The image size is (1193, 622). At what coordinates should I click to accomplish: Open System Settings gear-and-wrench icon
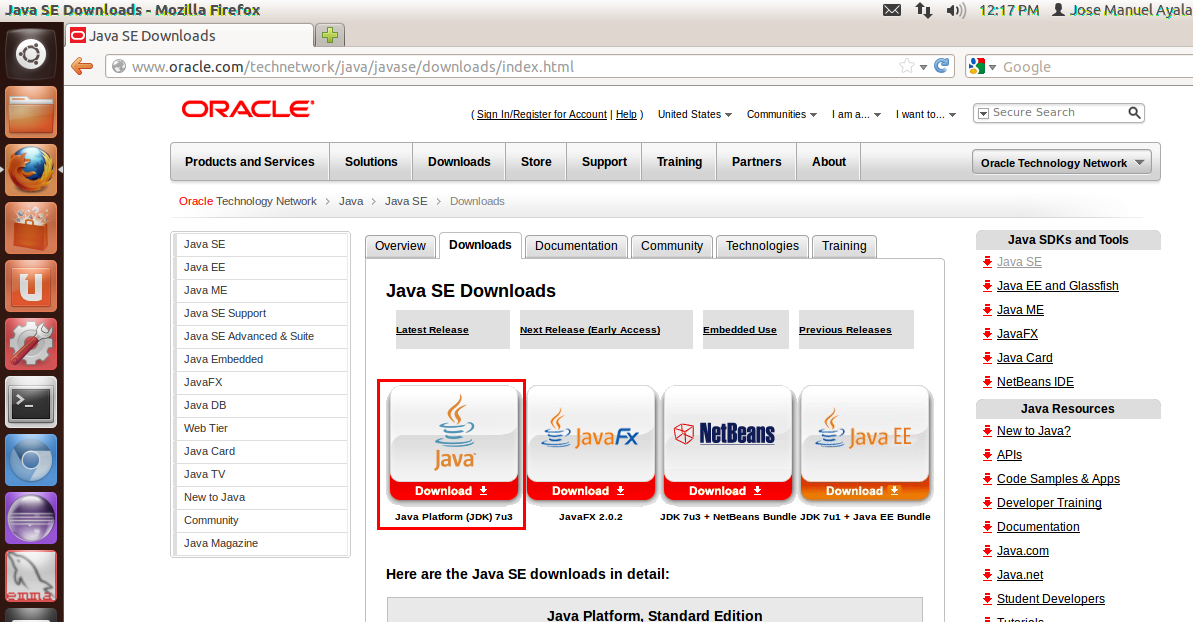click(30, 344)
